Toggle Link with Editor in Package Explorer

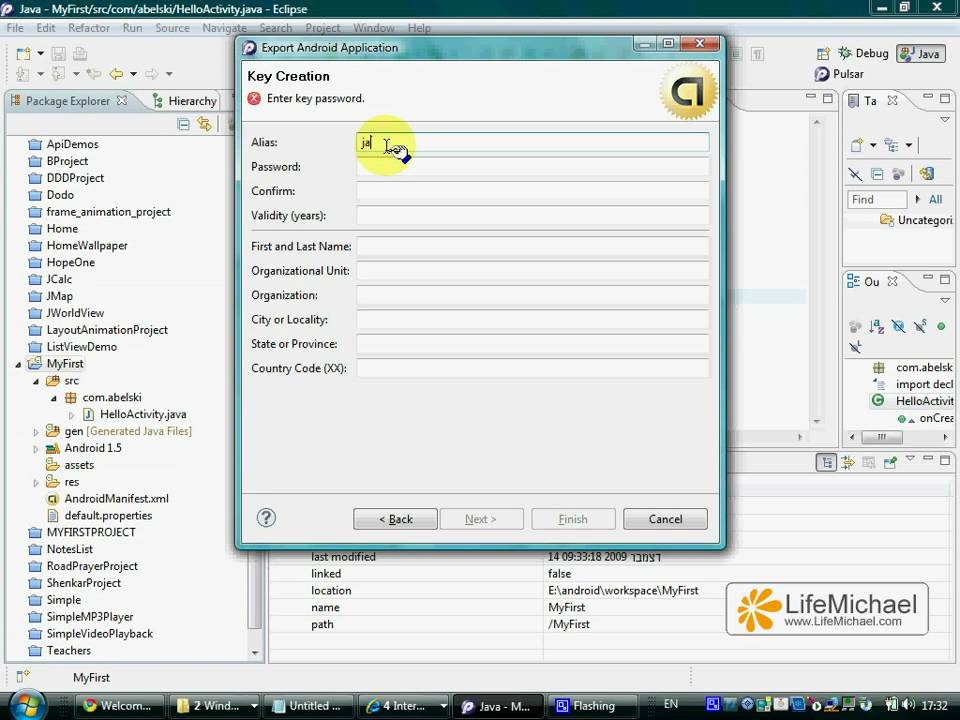204,124
